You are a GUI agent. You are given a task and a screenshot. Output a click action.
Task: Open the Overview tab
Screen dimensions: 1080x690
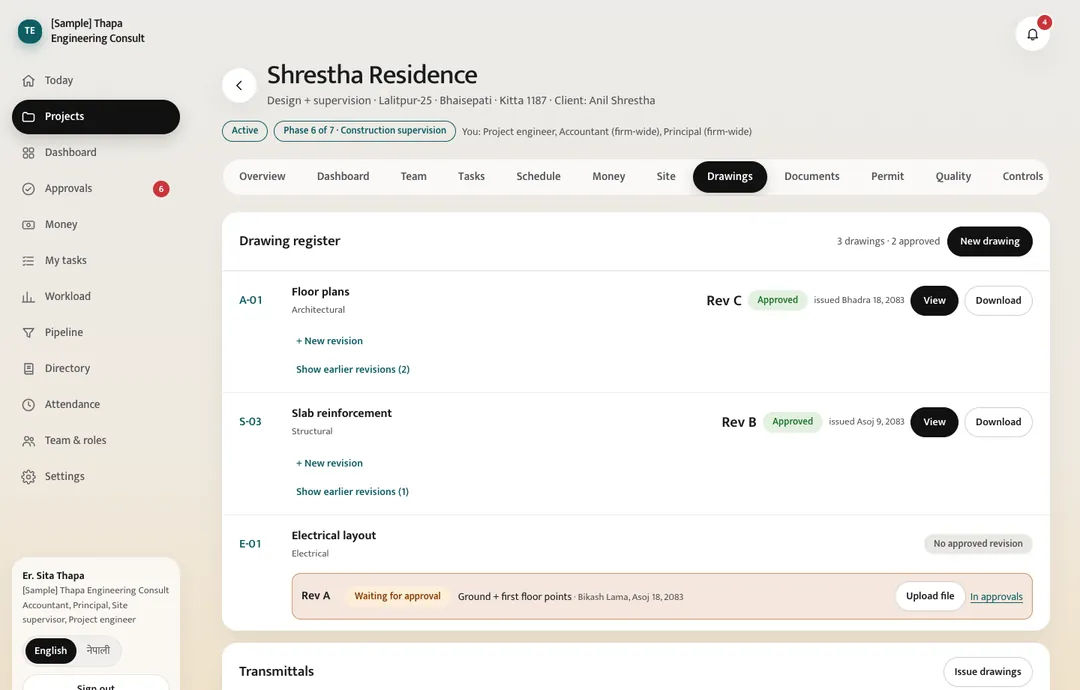pos(262,176)
